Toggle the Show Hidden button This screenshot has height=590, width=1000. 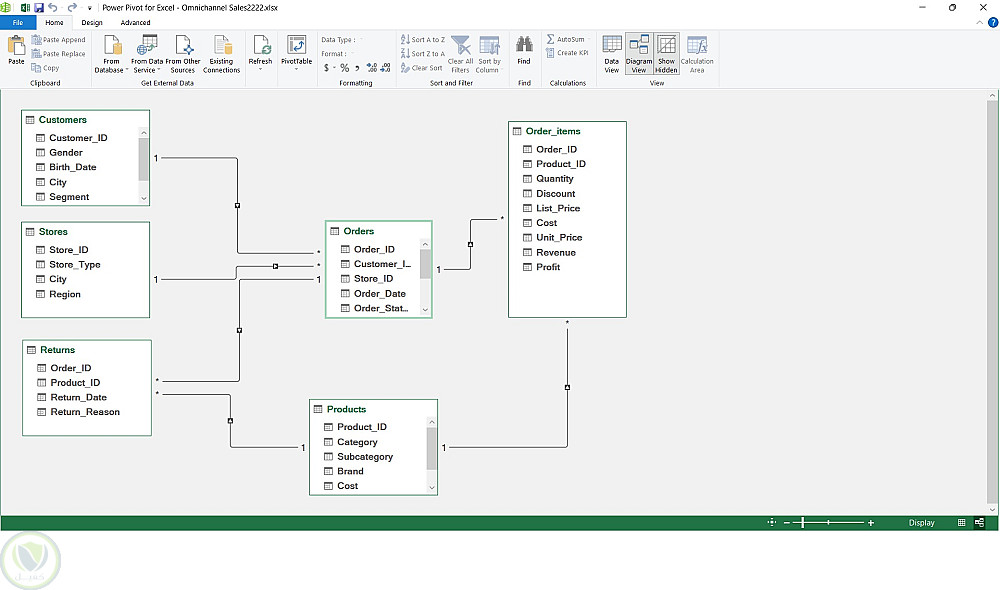pyautogui.click(x=667, y=53)
